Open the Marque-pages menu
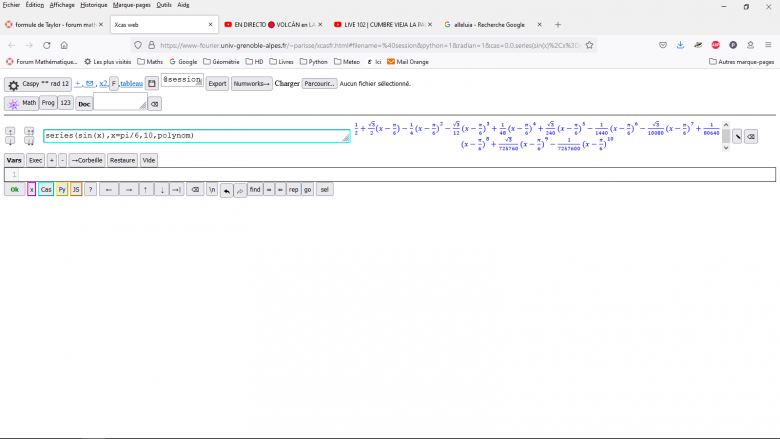The width and height of the screenshot is (780, 439). 131,5
